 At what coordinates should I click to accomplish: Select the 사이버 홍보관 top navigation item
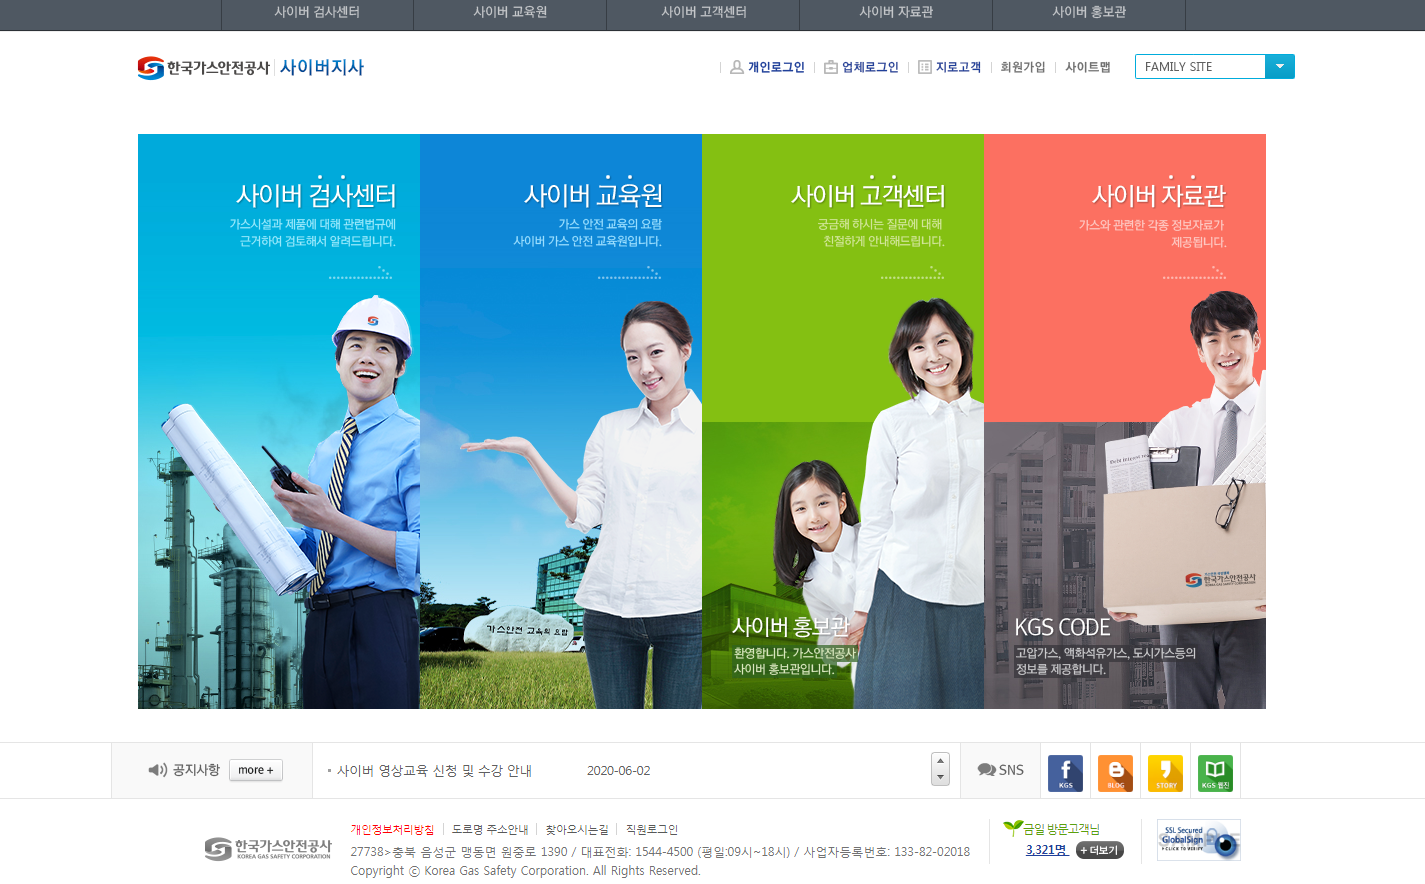[1088, 15]
